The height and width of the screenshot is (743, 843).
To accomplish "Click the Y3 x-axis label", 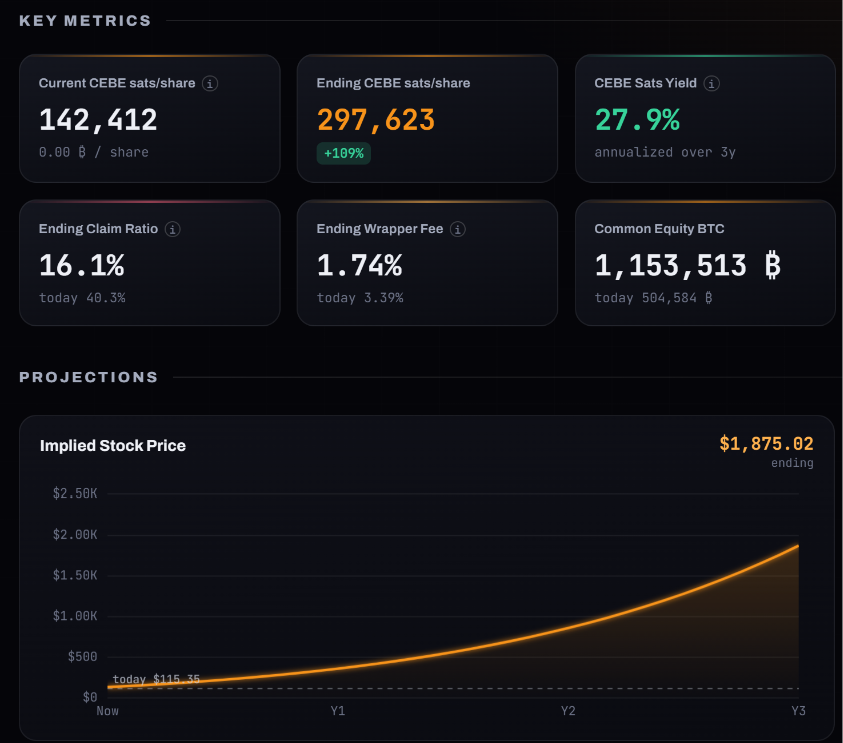I will 798,711.
